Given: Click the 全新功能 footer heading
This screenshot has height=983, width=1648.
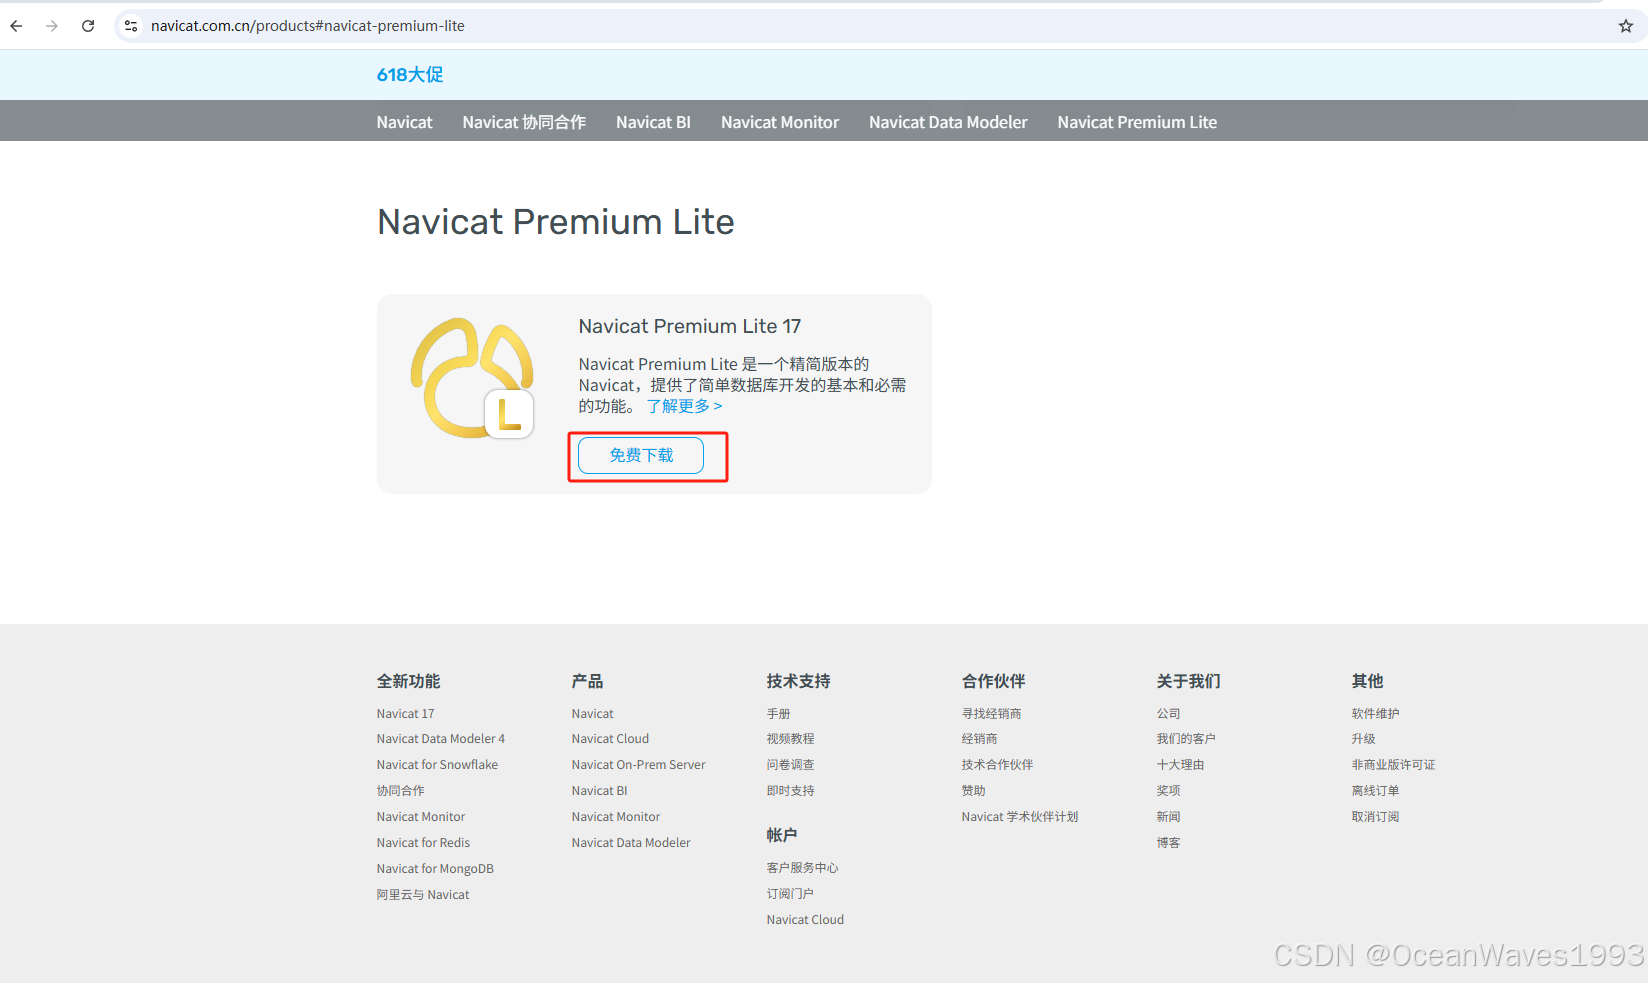Looking at the screenshot, I should tap(408, 681).
